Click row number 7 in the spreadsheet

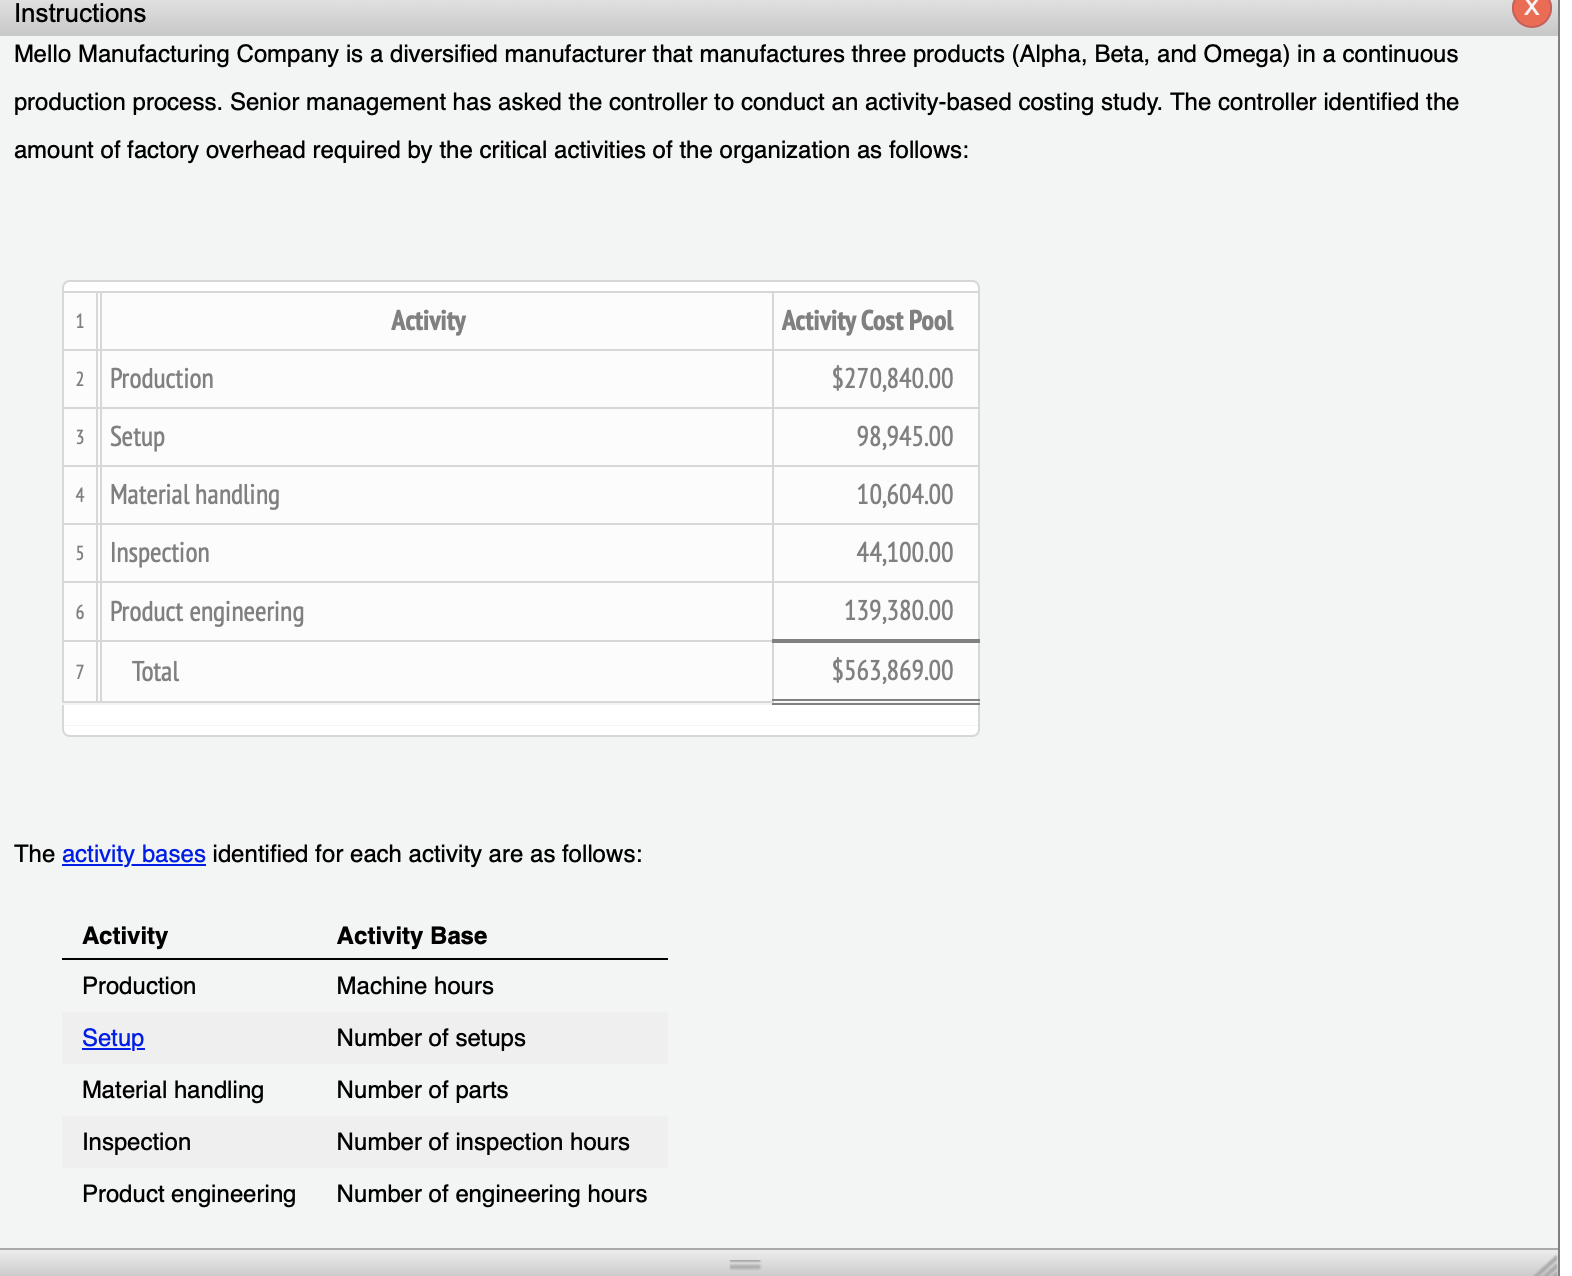[x=80, y=671]
